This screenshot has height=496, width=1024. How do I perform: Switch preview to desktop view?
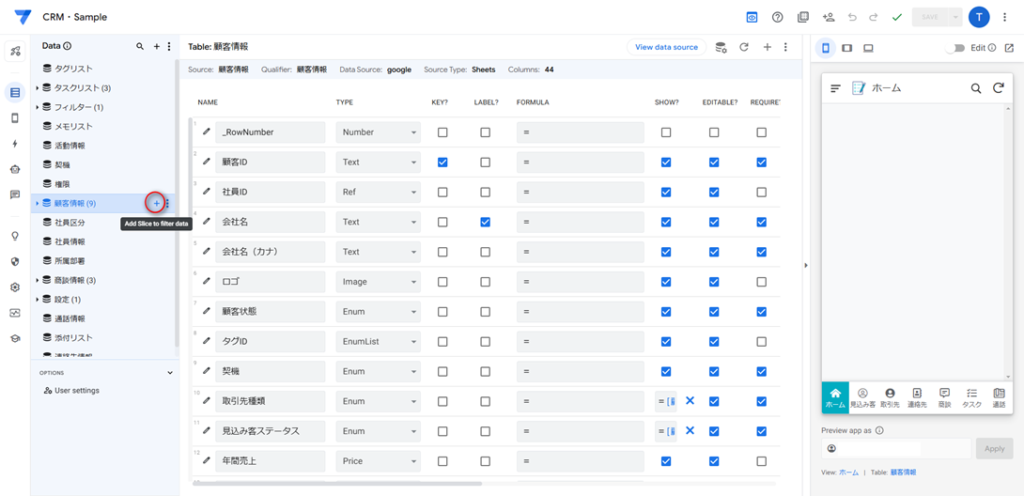868,48
